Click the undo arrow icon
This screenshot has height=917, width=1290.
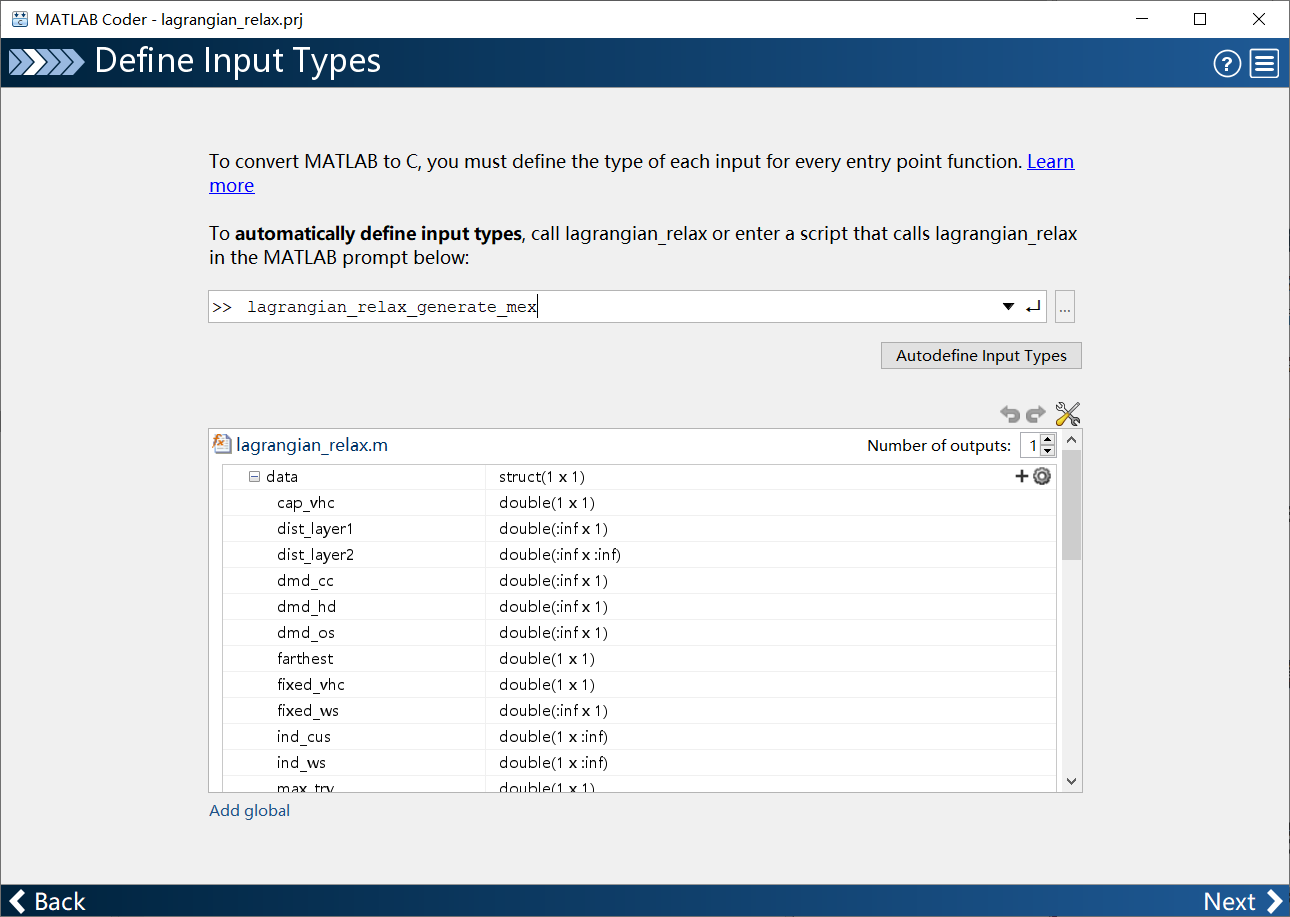click(1010, 414)
